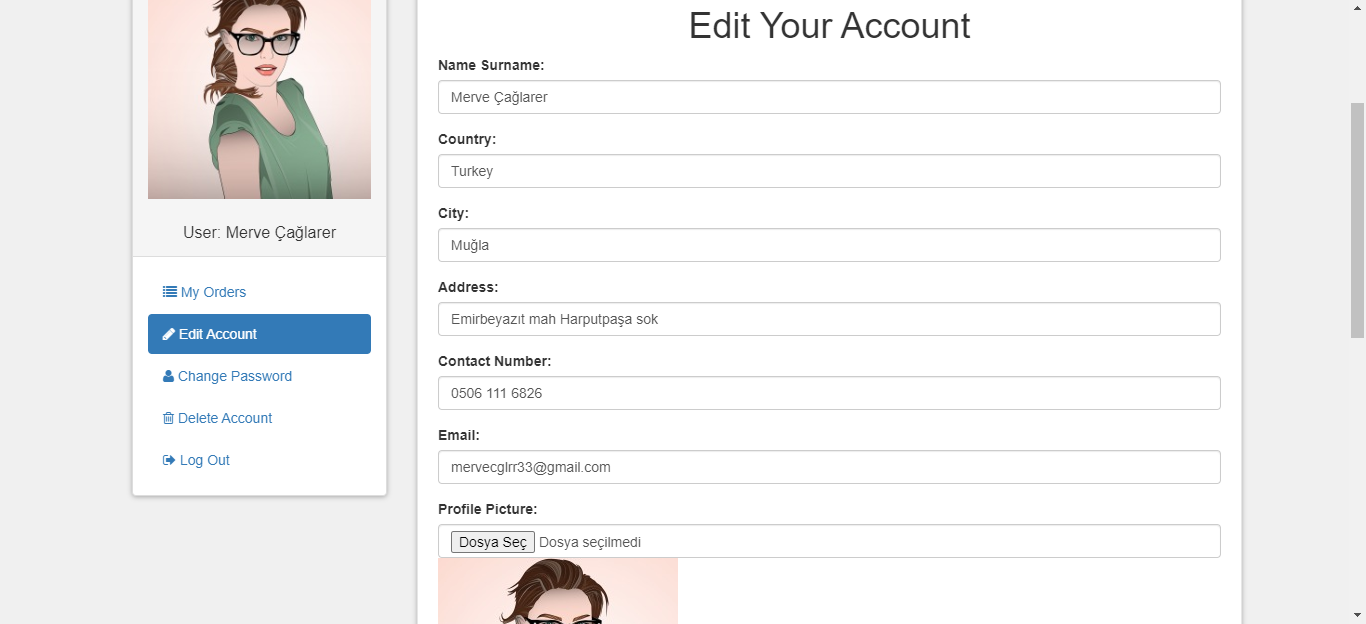Click the highlighted Edit Account sidebar entry
The height and width of the screenshot is (624, 1366).
tap(259, 333)
